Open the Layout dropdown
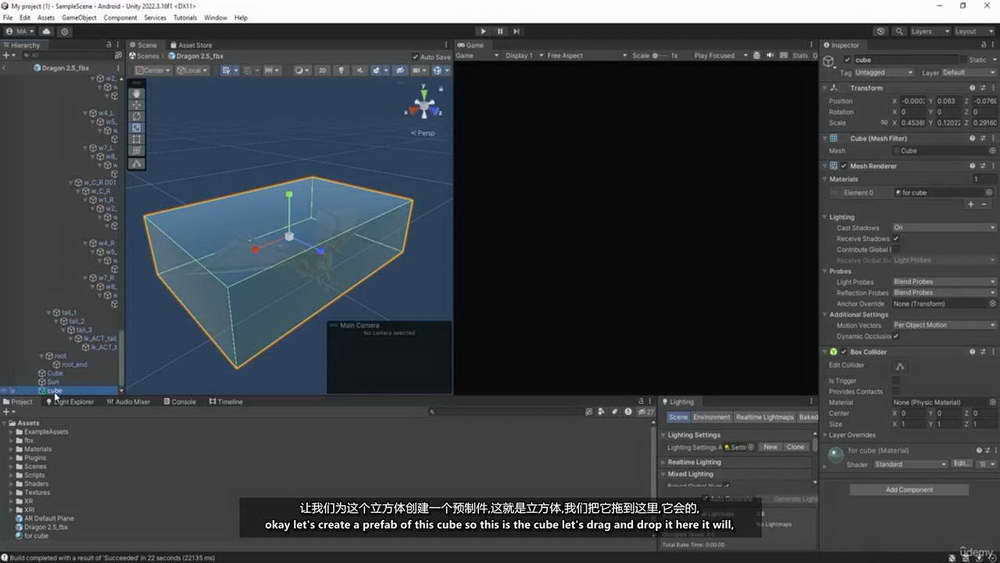This screenshot has width=1000, height=563. (x=974, y=31)
